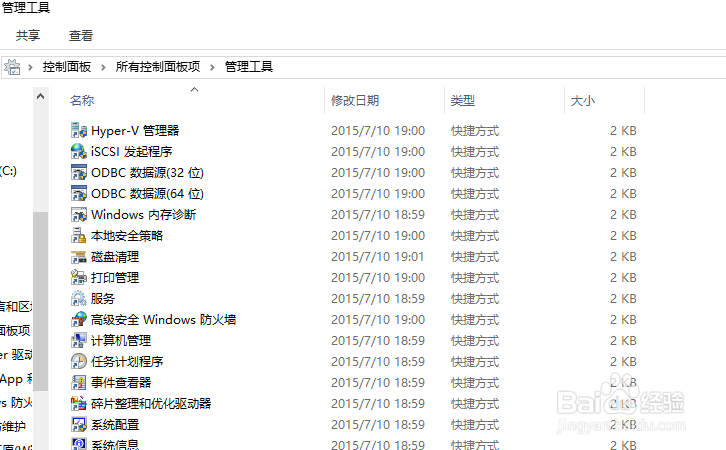
Task: Select the ODBC 数据源(64 位) name
Action: 147,193
